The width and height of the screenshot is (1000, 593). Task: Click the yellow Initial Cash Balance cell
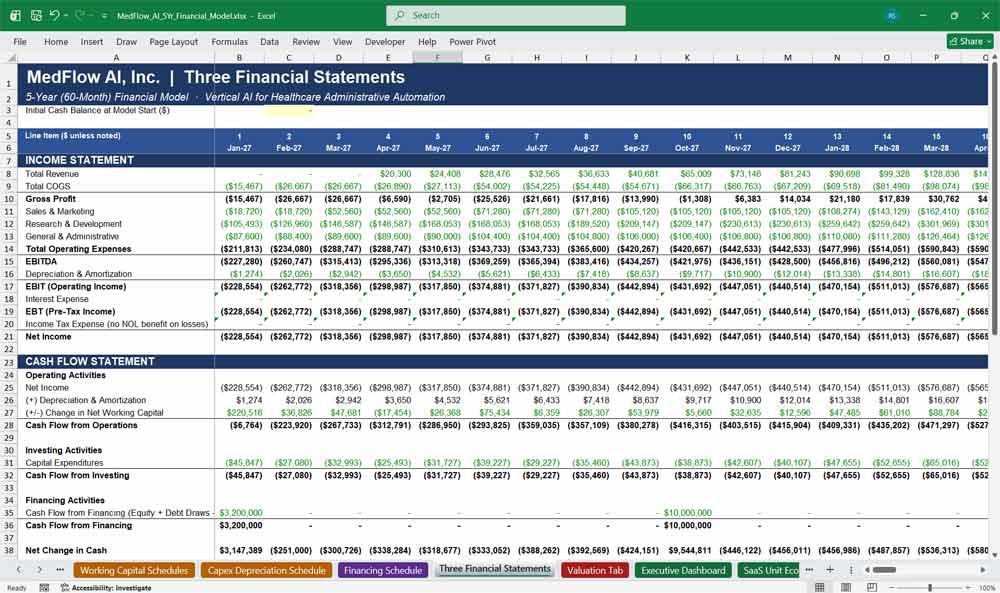(289, 110)
